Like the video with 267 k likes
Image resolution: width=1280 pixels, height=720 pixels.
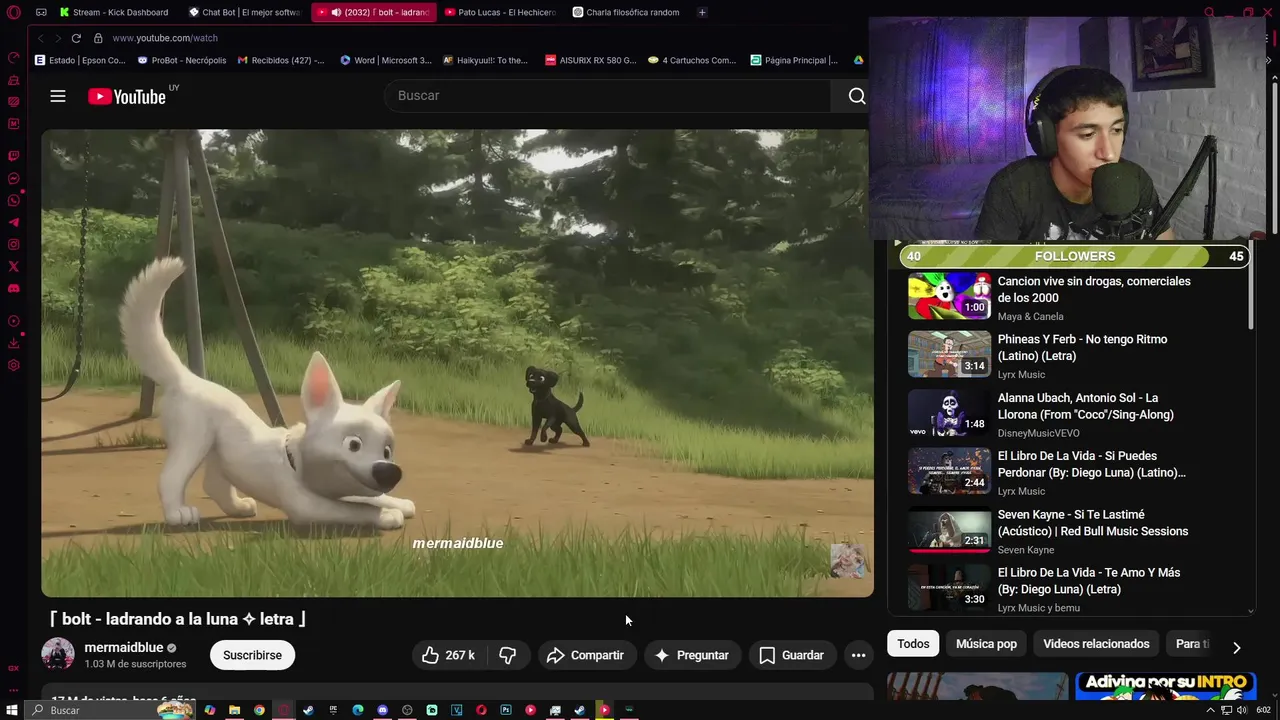447,655
